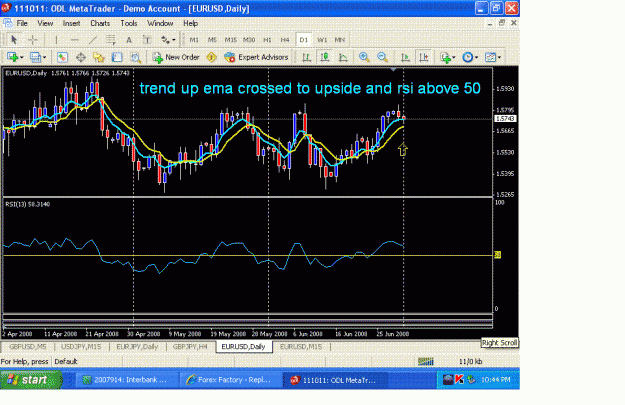The image size is (625, 405).
Task: Zoom out on the chart
Action: [382, 57]
